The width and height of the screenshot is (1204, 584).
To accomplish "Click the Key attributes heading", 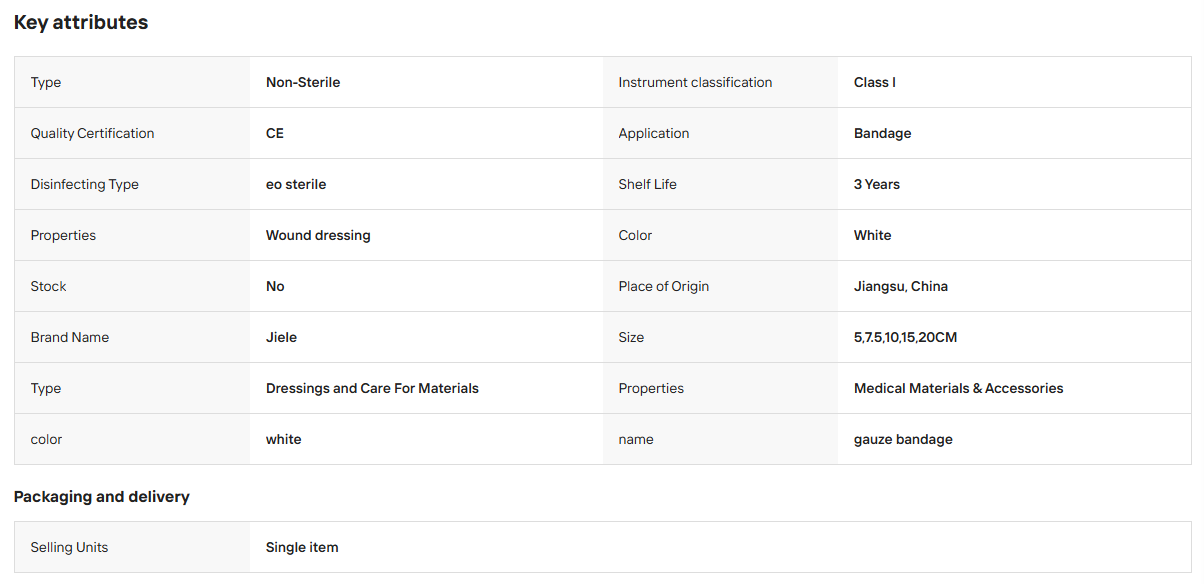I will pyautogui.click(x=81, y=22).
